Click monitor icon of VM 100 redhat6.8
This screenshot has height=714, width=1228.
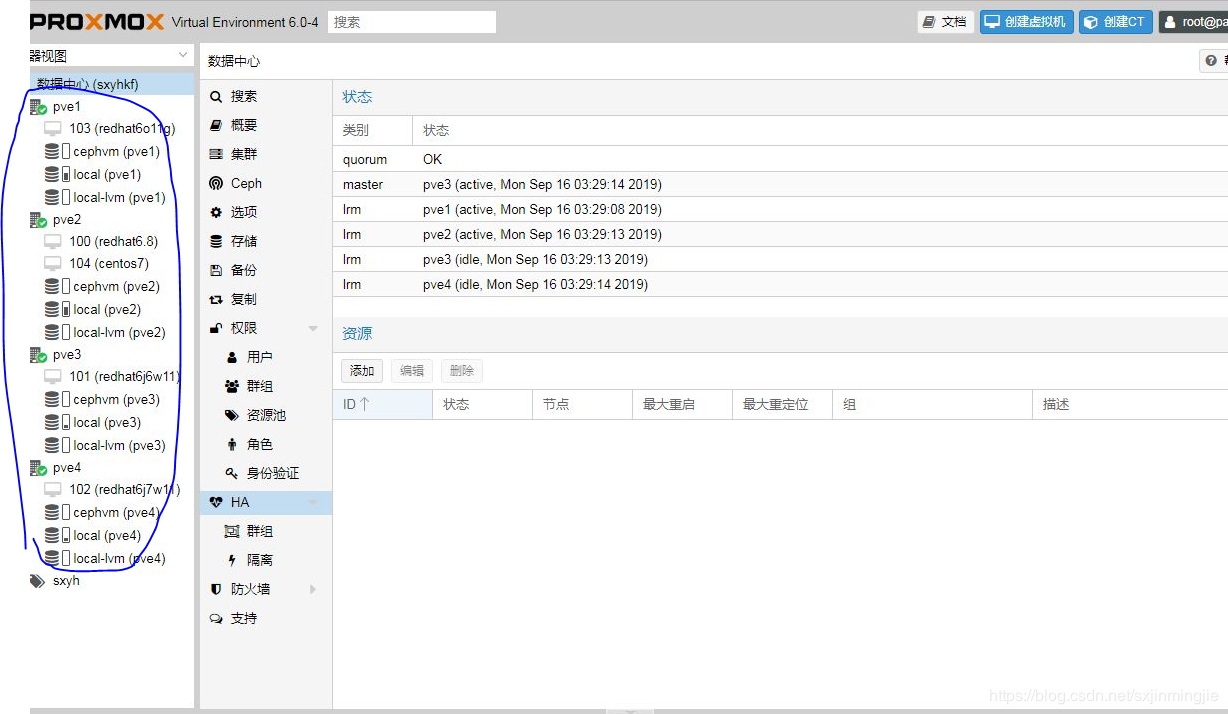(53, 242)
